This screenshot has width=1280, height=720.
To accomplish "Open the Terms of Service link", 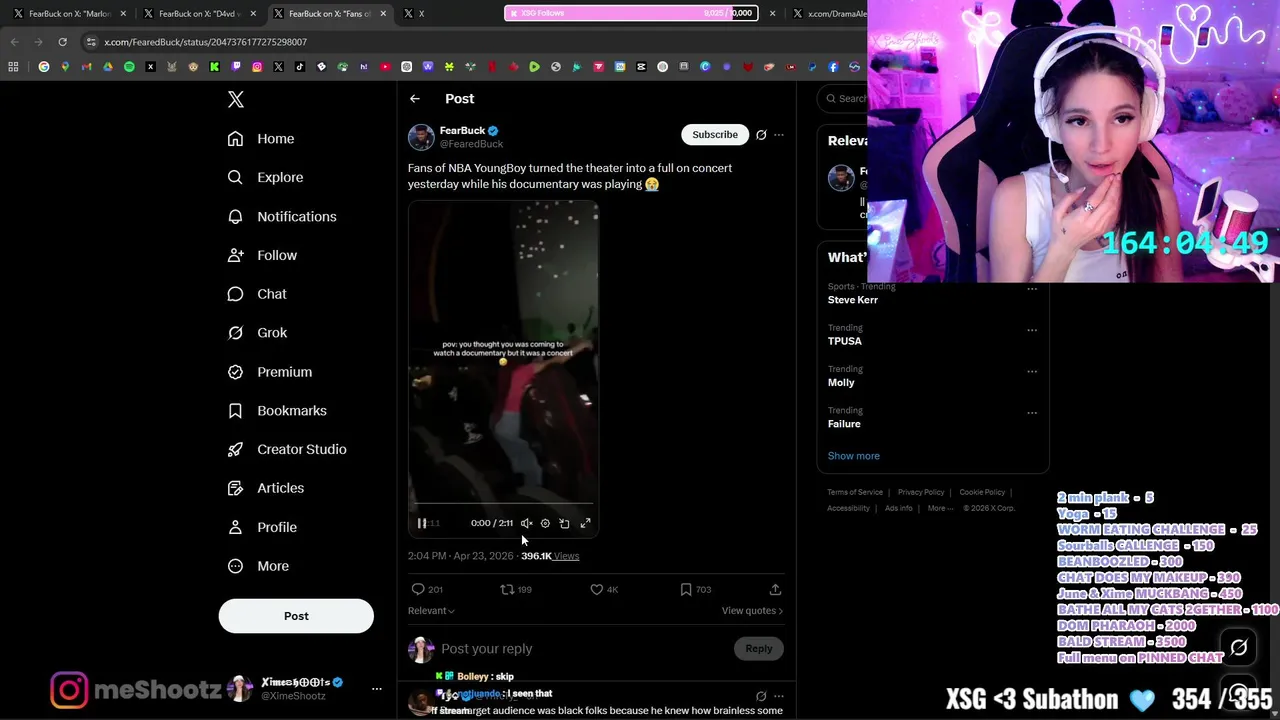I will [855, 492].
